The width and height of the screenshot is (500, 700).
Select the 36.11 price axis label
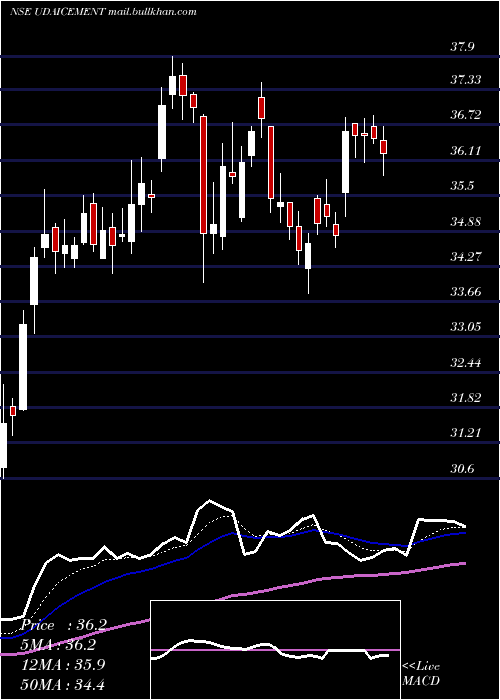(466, 150)
